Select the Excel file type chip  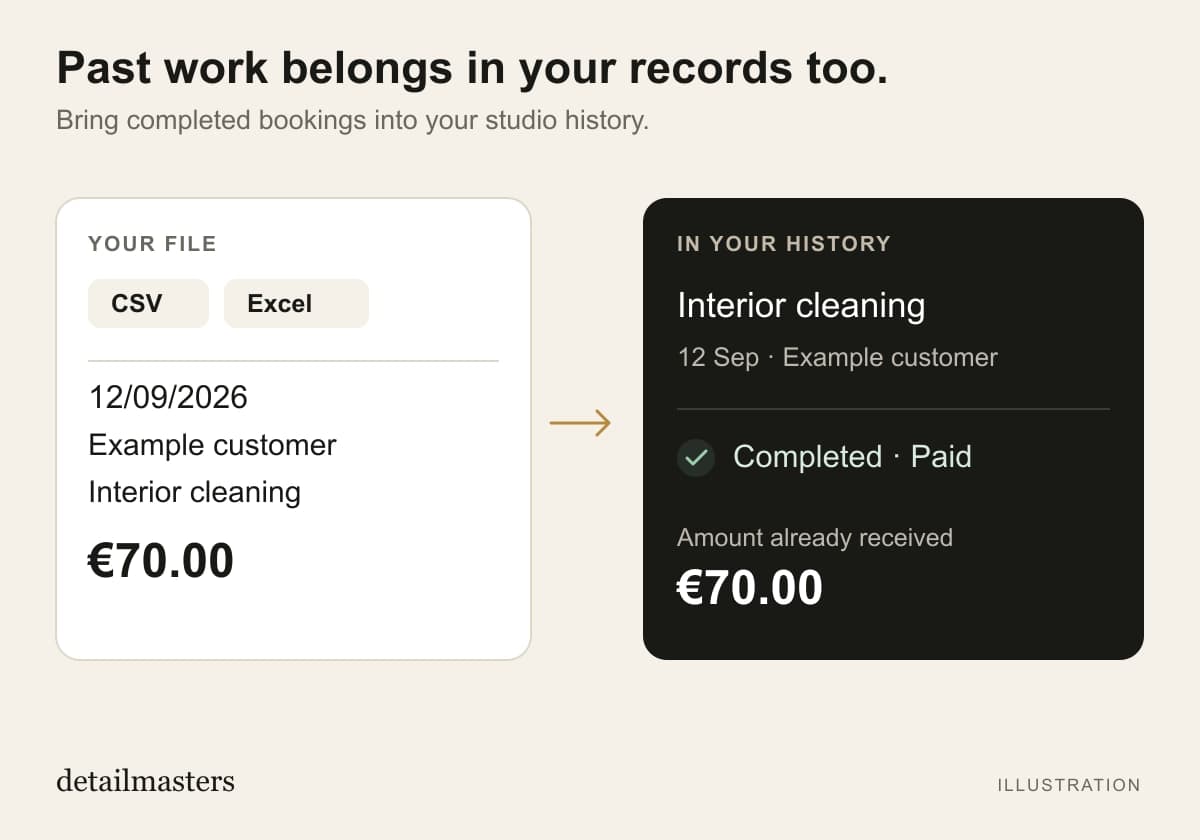coord(296,303)
